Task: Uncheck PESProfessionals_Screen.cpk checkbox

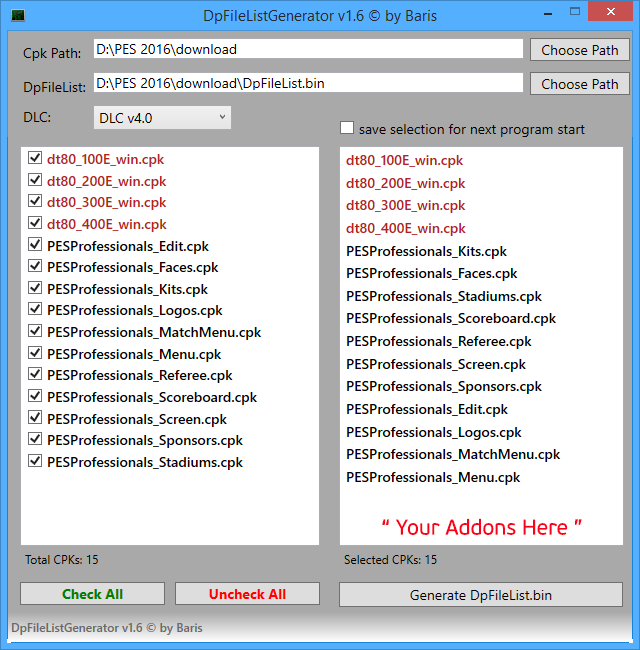Action: coord(35,417)
